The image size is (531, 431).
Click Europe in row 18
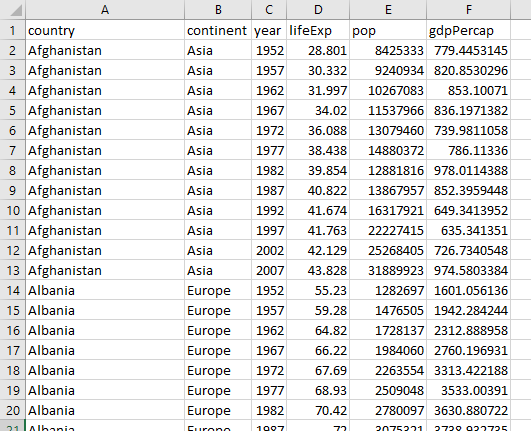(x=218, y=370)
